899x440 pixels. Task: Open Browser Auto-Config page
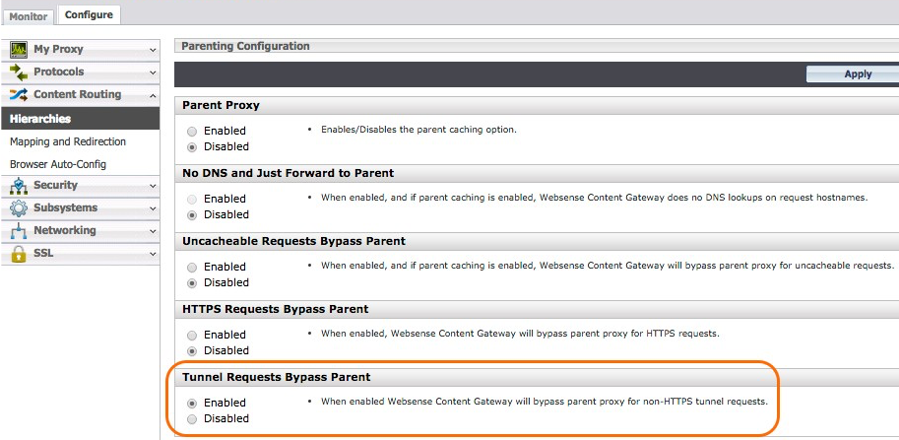click(58, 164)
